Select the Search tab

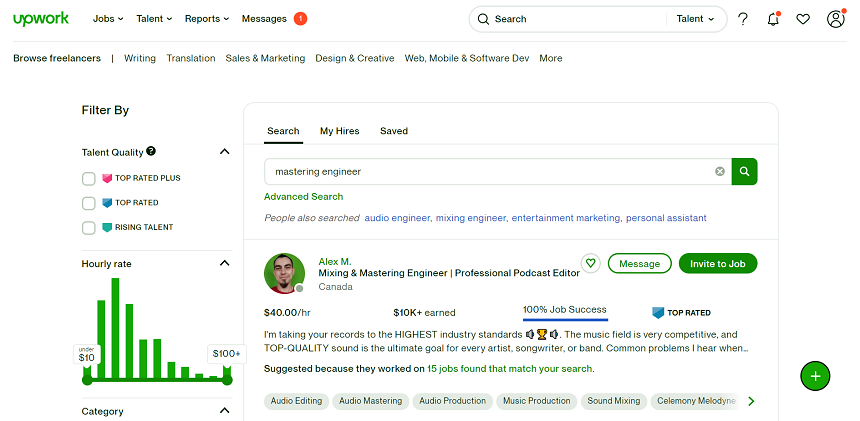click(x=283, y=131)
